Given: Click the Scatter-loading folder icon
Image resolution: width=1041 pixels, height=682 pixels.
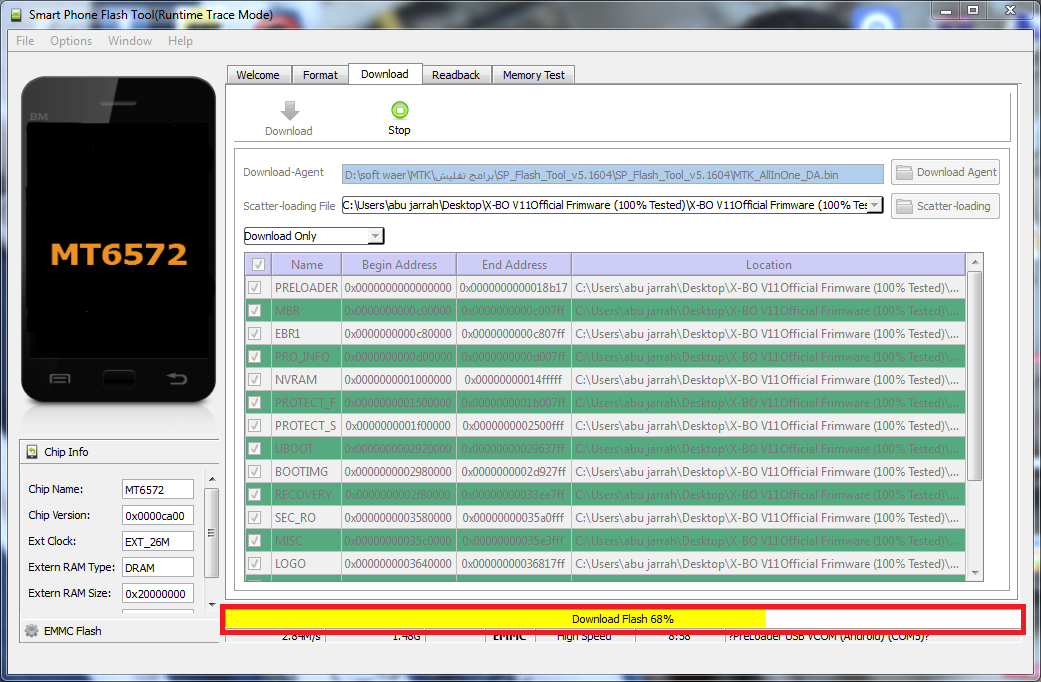Looking at the screenshot, I should (904, 207).
